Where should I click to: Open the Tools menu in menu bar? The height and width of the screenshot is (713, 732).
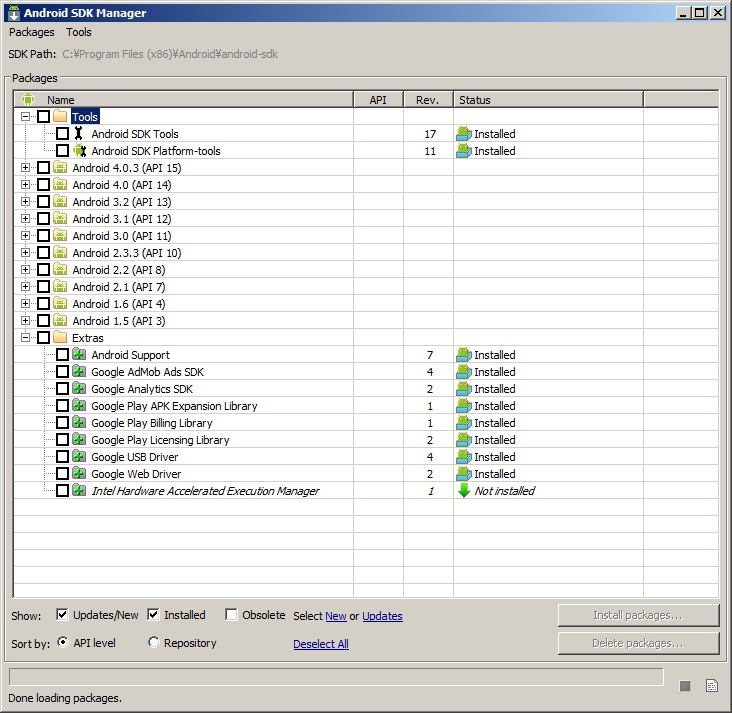78,32
